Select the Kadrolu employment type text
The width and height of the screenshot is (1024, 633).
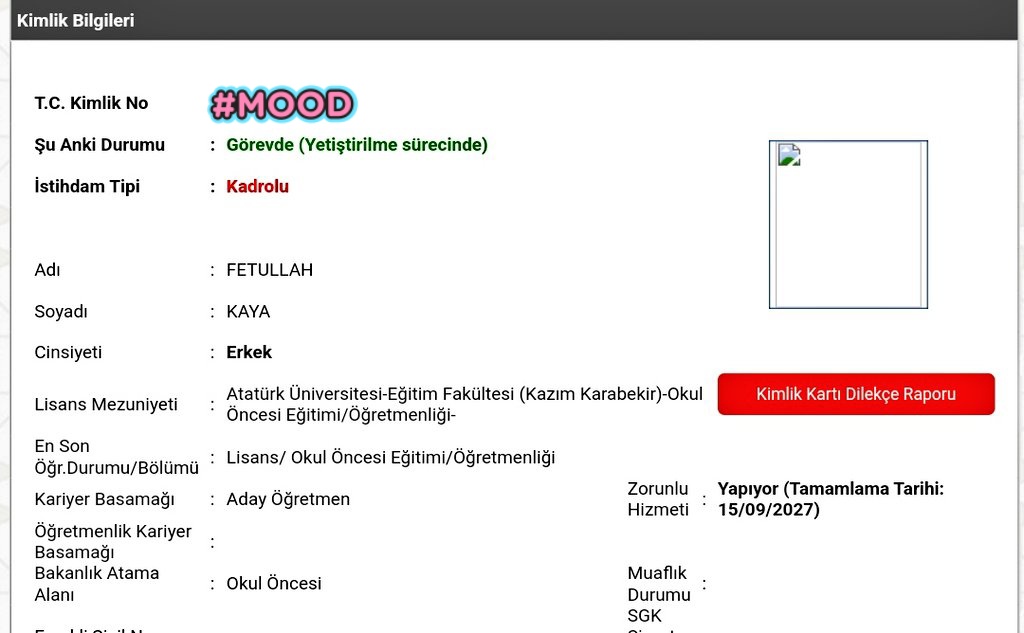coord(257,186)
